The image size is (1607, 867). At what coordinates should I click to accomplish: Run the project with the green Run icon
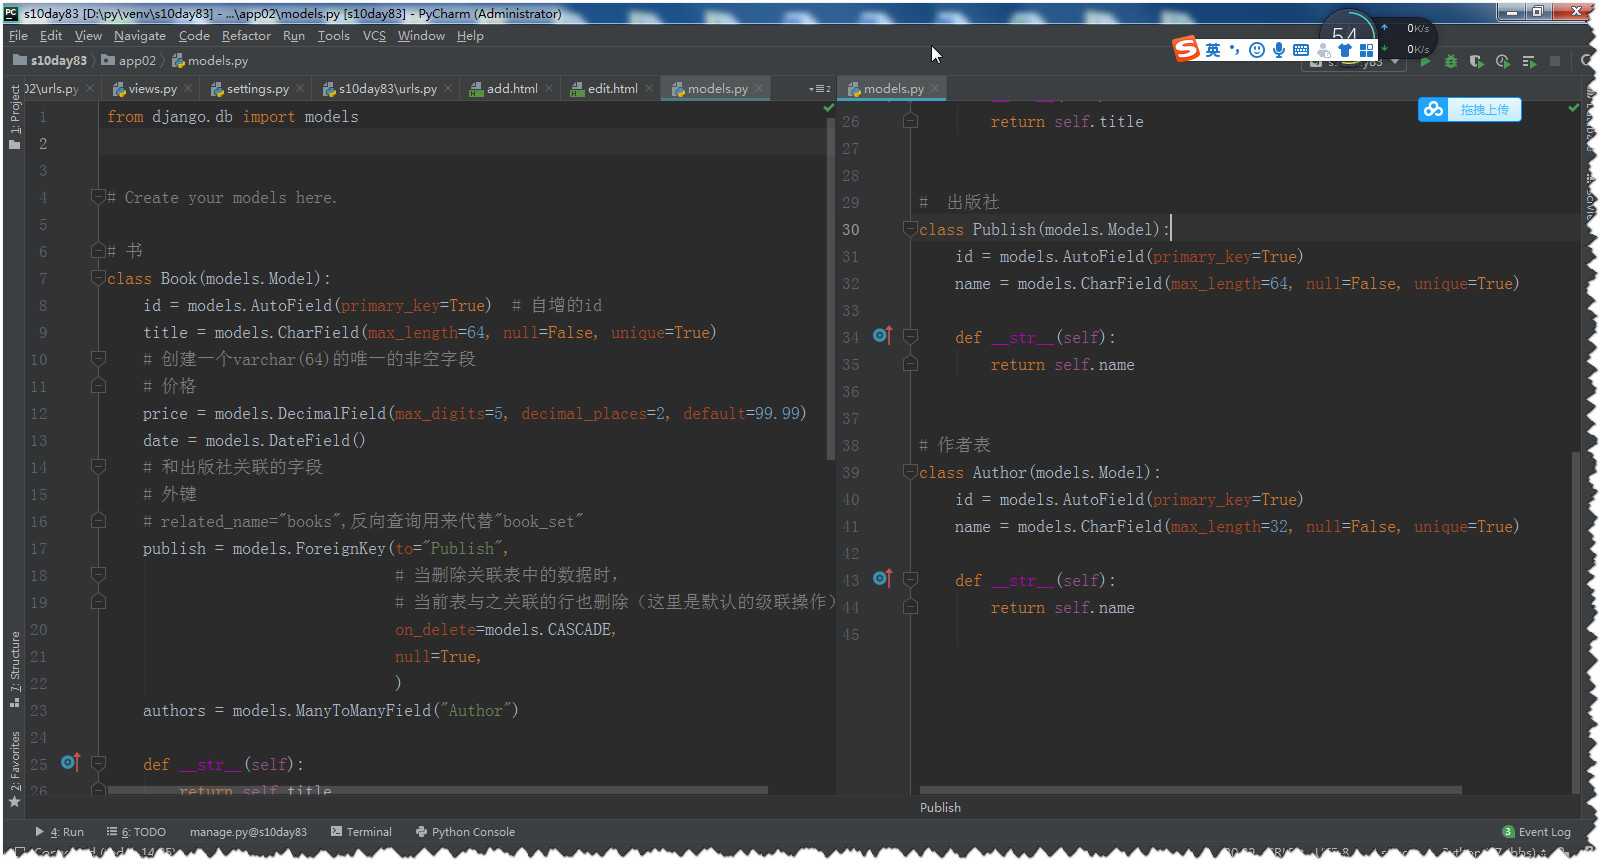pos(1425,62)
